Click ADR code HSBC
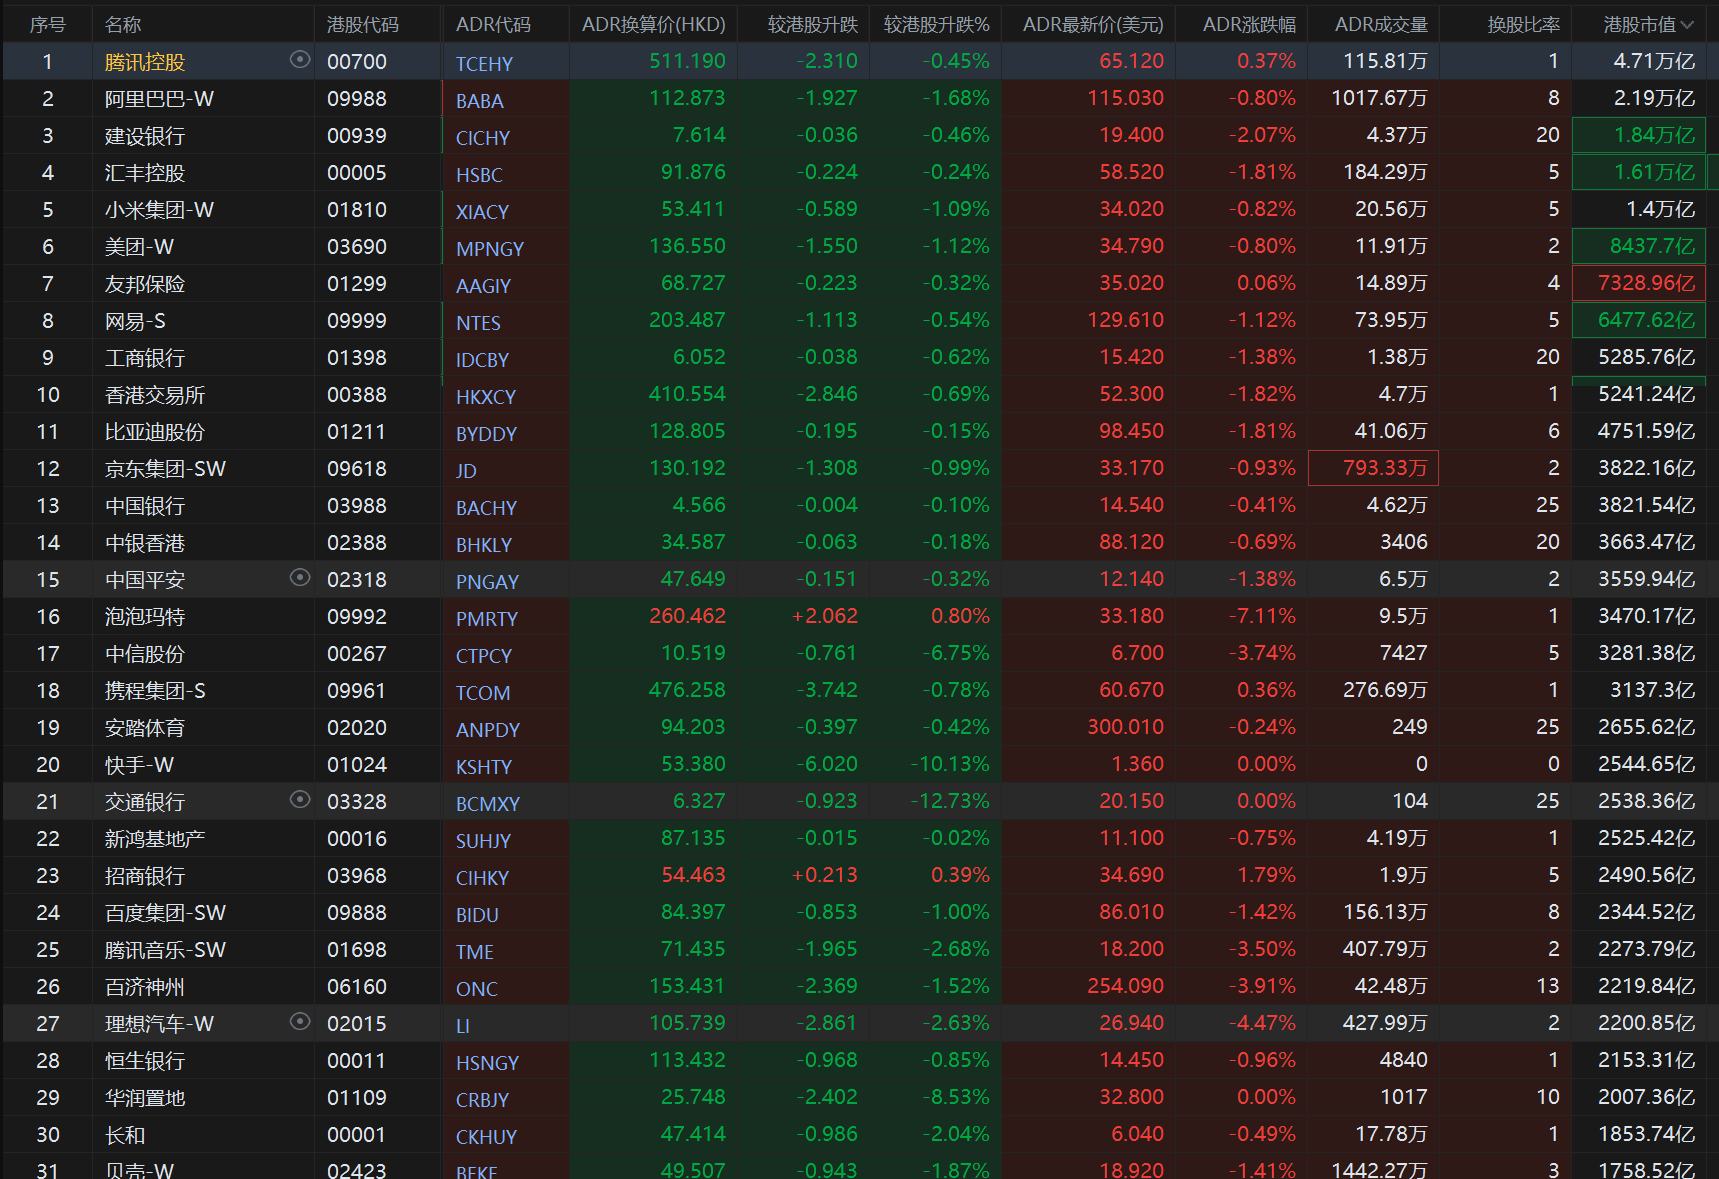The image size is (1719, 1179). coord(479,174)
